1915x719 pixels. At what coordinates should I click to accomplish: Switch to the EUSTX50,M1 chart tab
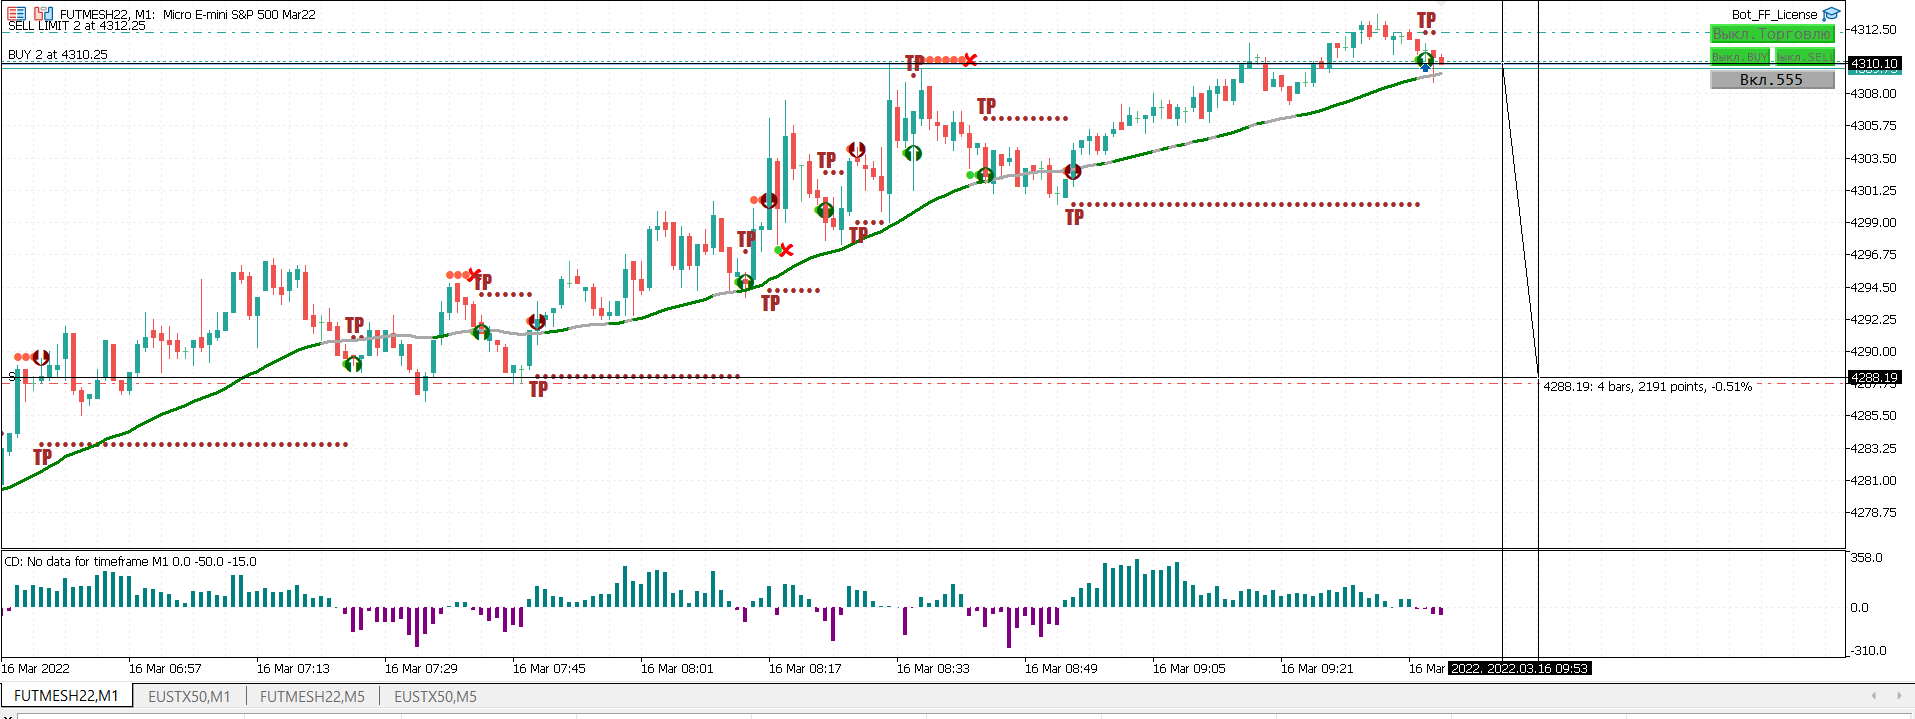coord(189,696)
